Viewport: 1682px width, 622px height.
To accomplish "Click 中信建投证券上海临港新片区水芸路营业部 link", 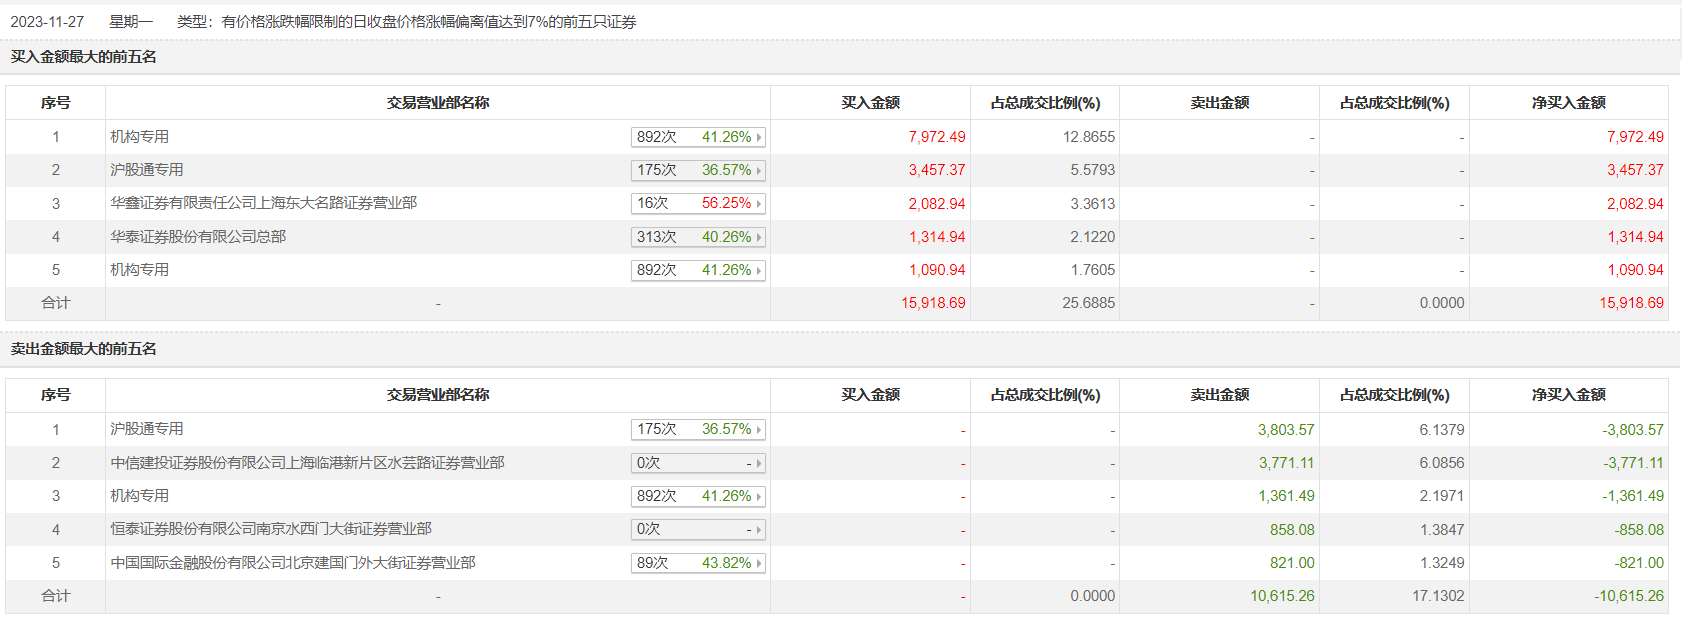I will 307,463.
